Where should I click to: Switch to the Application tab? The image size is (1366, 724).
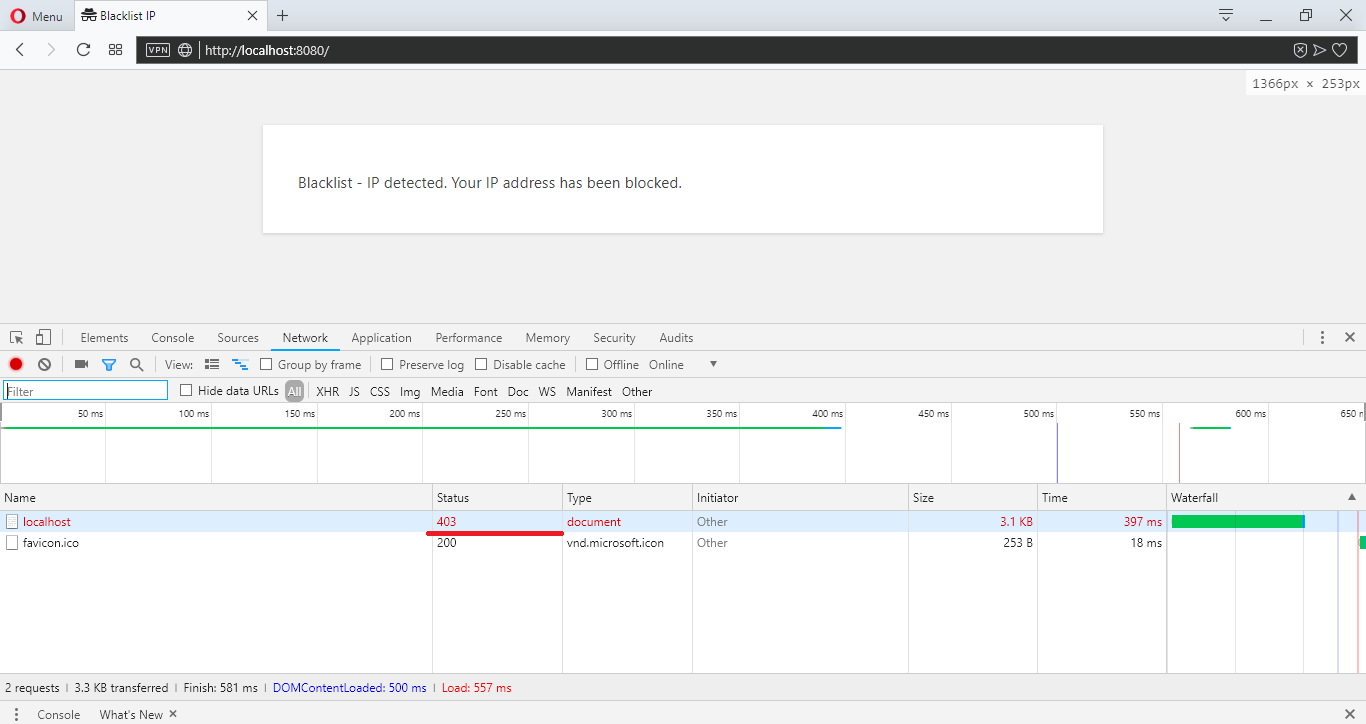point(381,338)
